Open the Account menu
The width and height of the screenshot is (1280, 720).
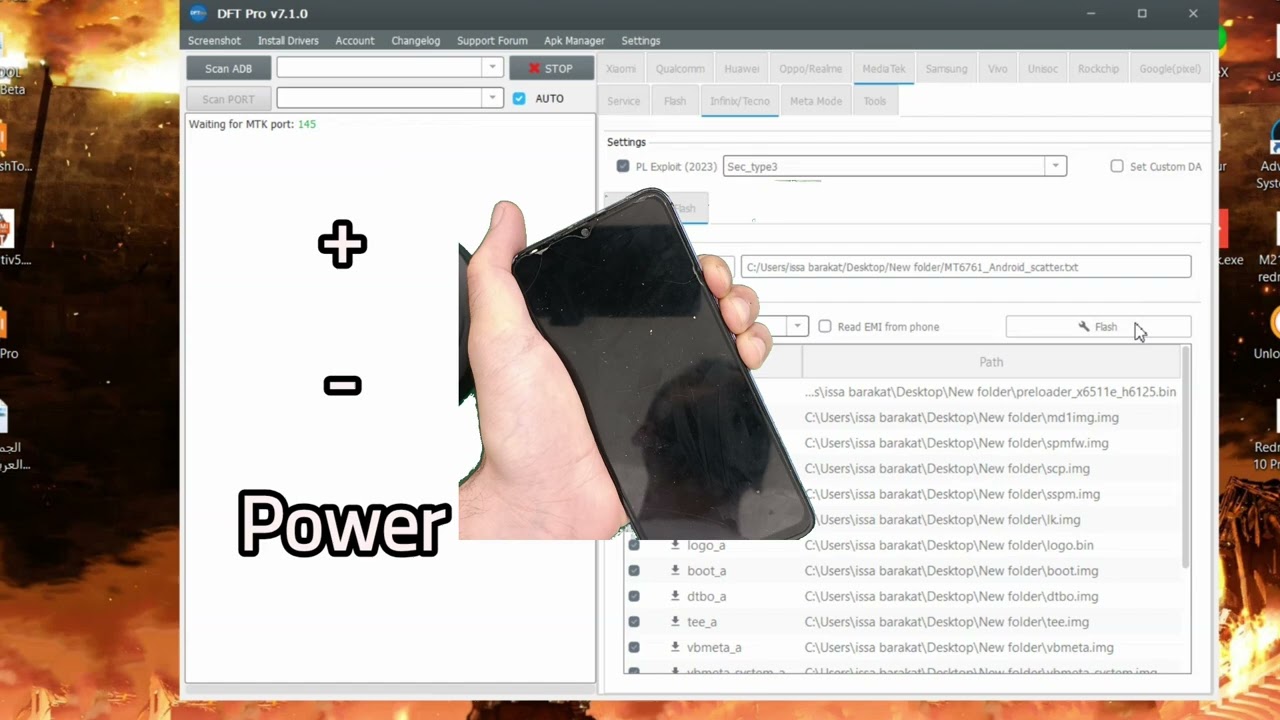pos(355,41)
